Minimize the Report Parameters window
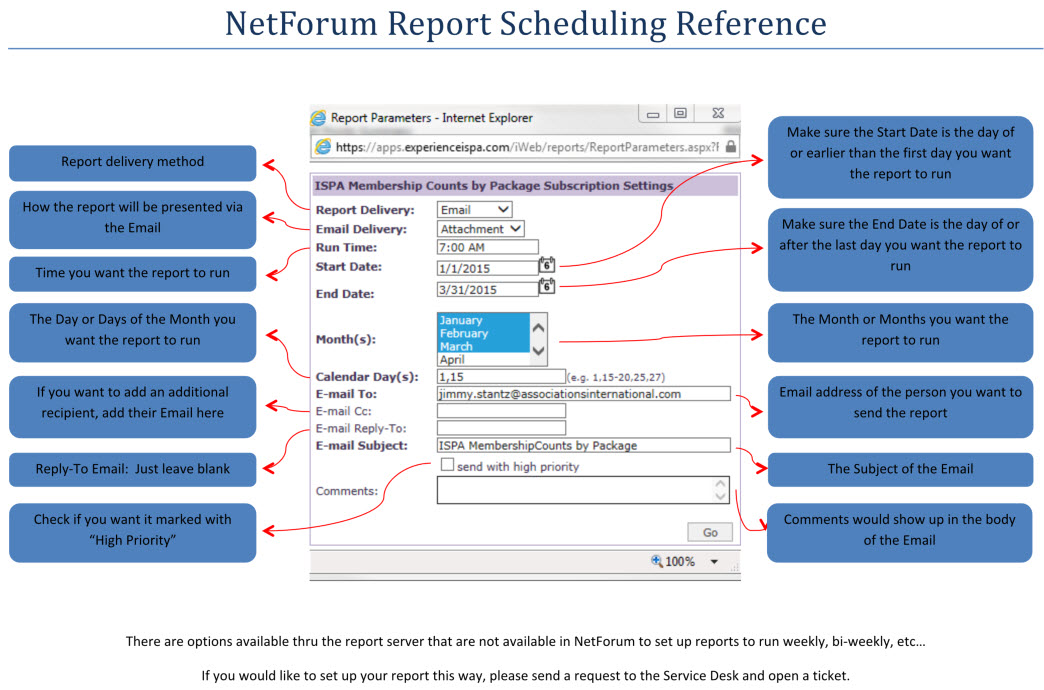Screen dimensions: 1044x690 [x=653, y=114]
